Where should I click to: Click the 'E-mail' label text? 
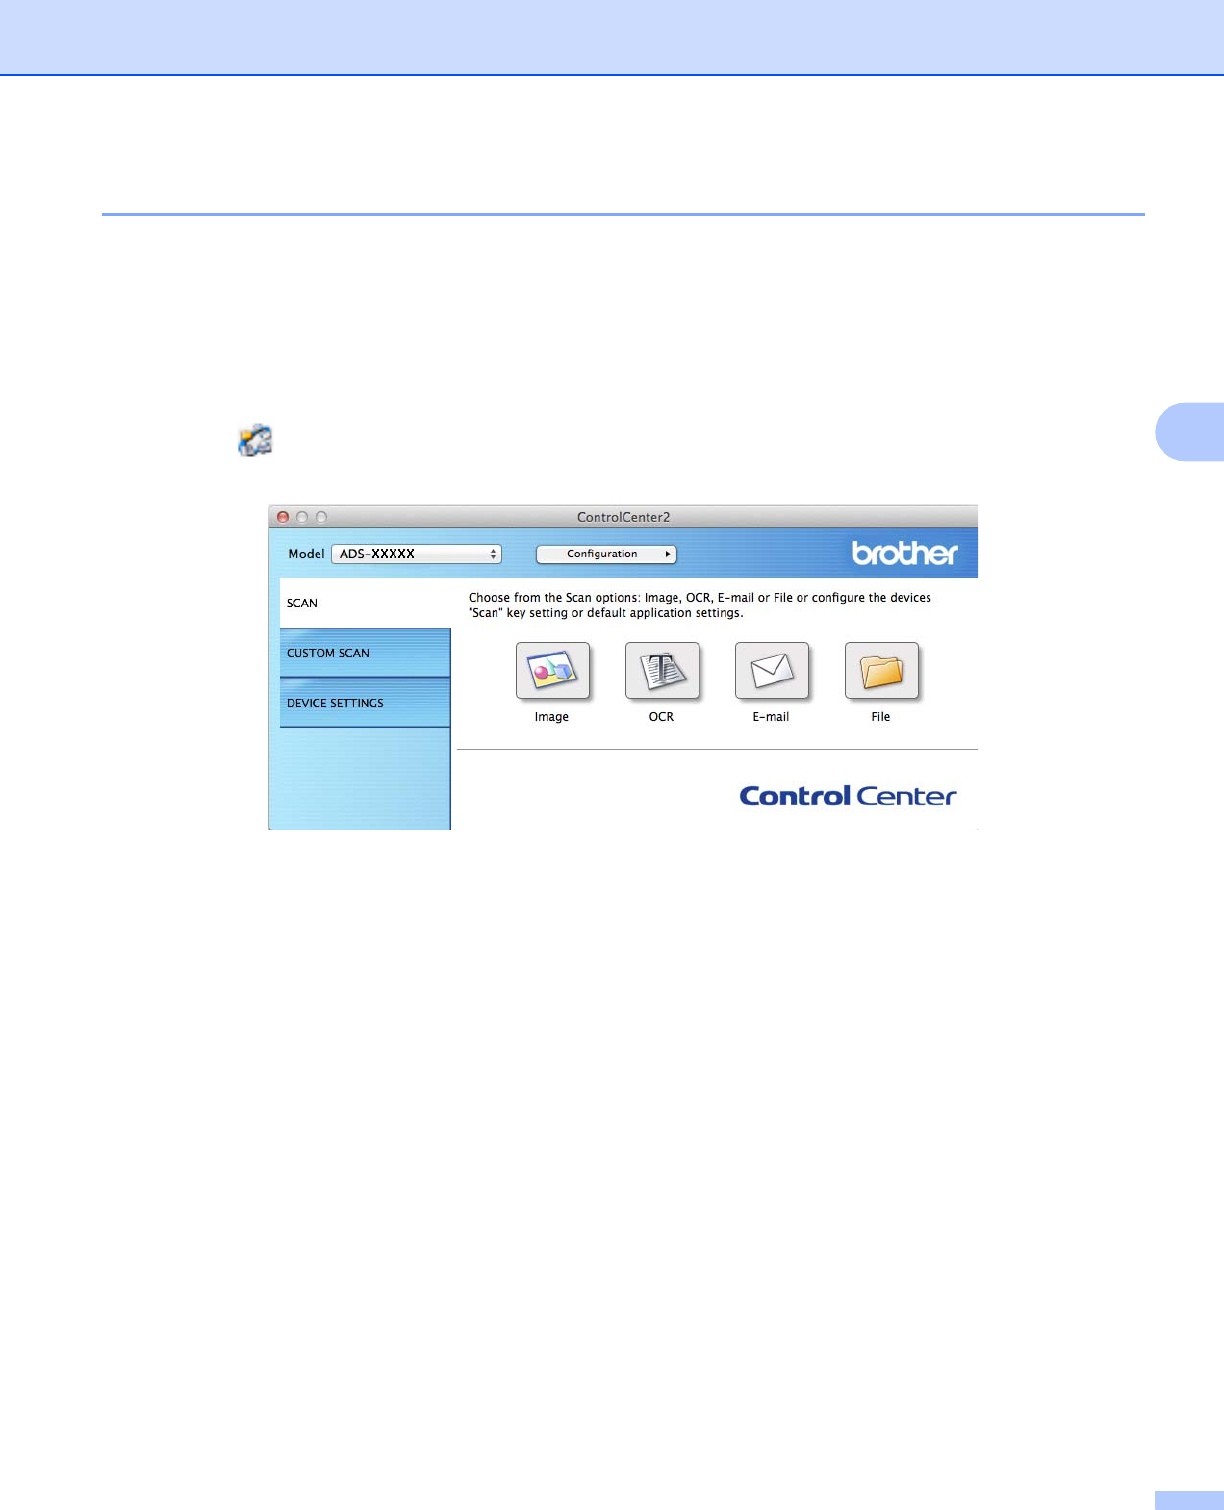coord(771,717)
